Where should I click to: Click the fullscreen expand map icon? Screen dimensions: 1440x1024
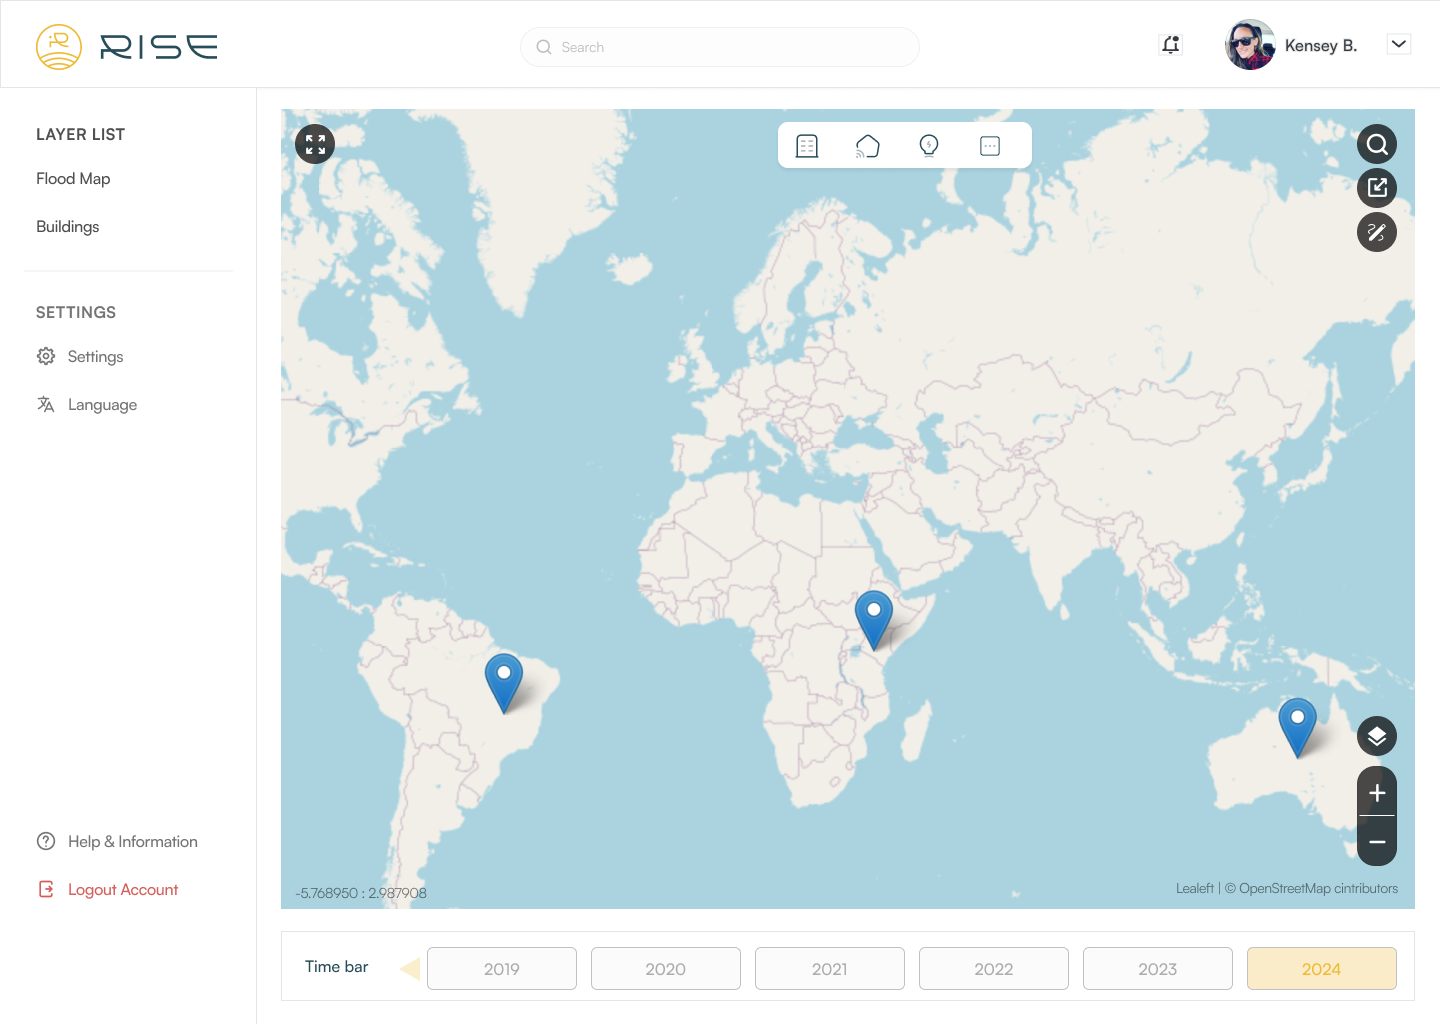(315, 145)
